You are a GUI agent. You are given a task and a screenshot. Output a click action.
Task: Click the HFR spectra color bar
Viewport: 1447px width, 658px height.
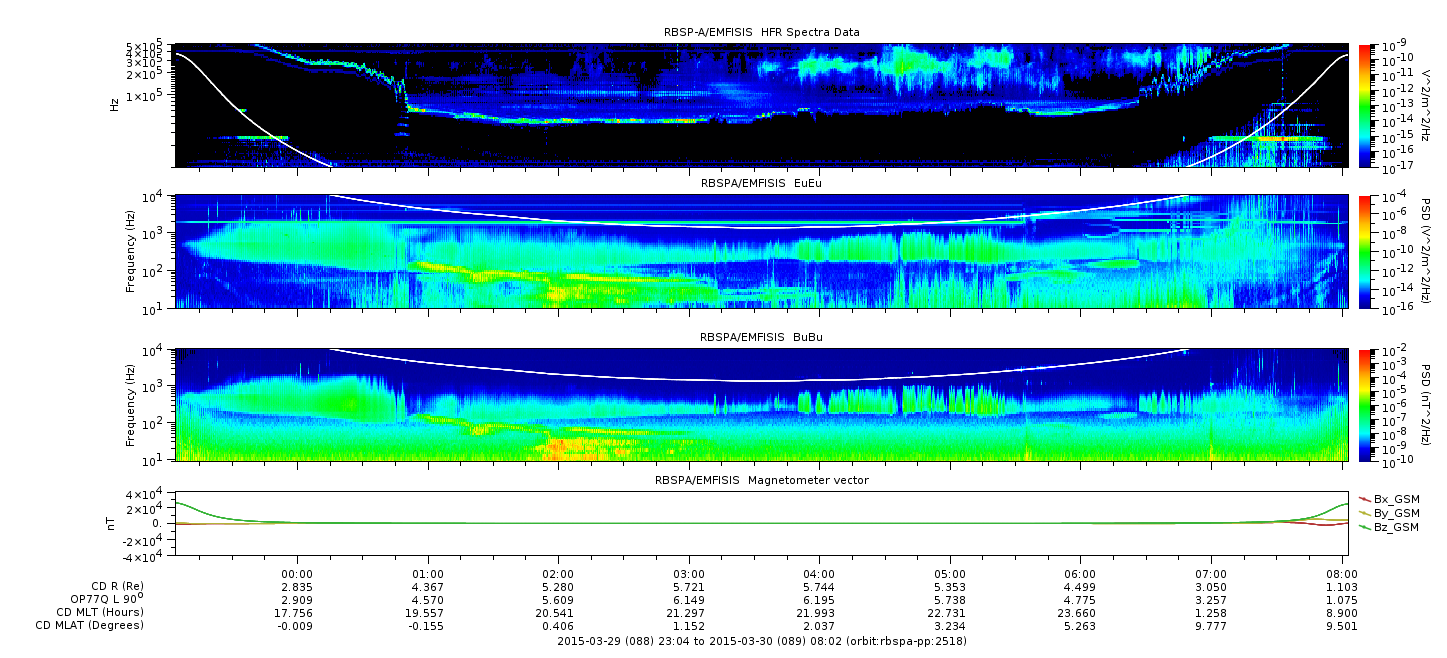point(1366,105)
